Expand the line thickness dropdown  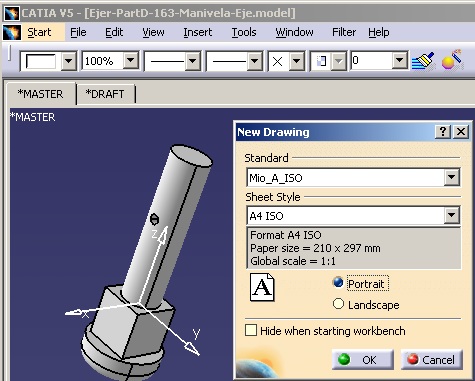click(192, 61)
